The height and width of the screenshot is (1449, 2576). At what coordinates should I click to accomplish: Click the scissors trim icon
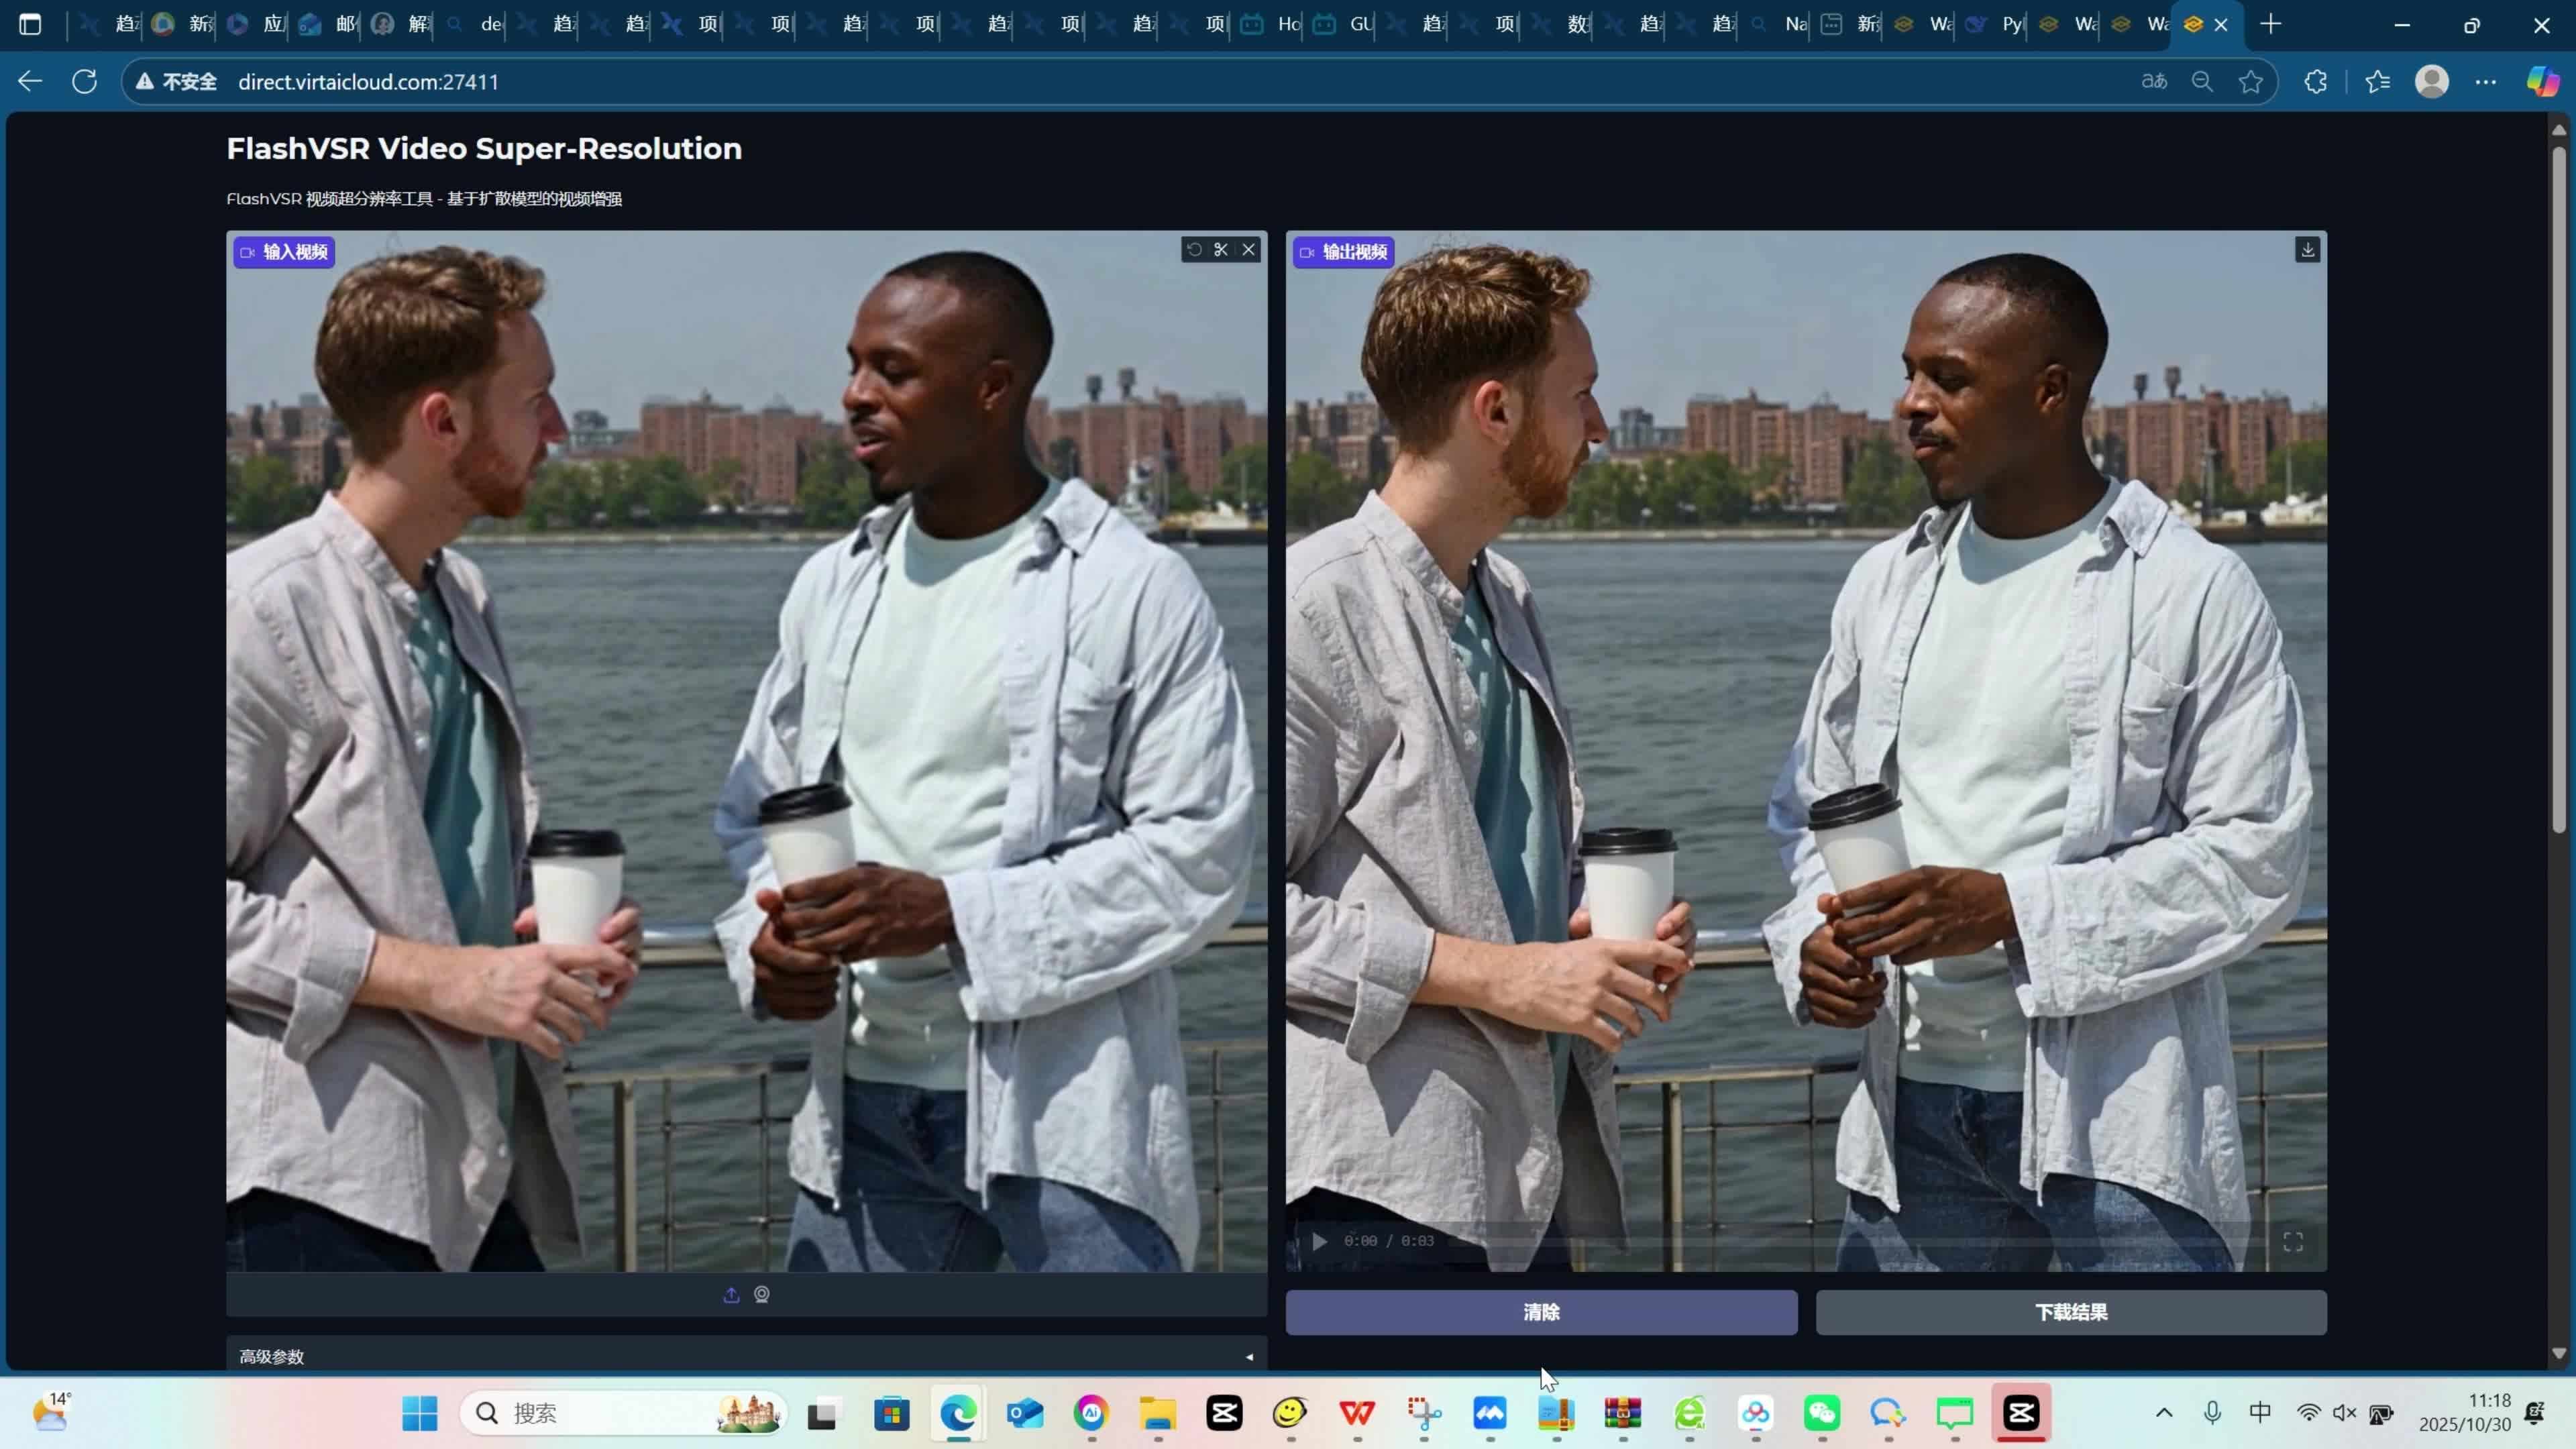point(1221,250)
